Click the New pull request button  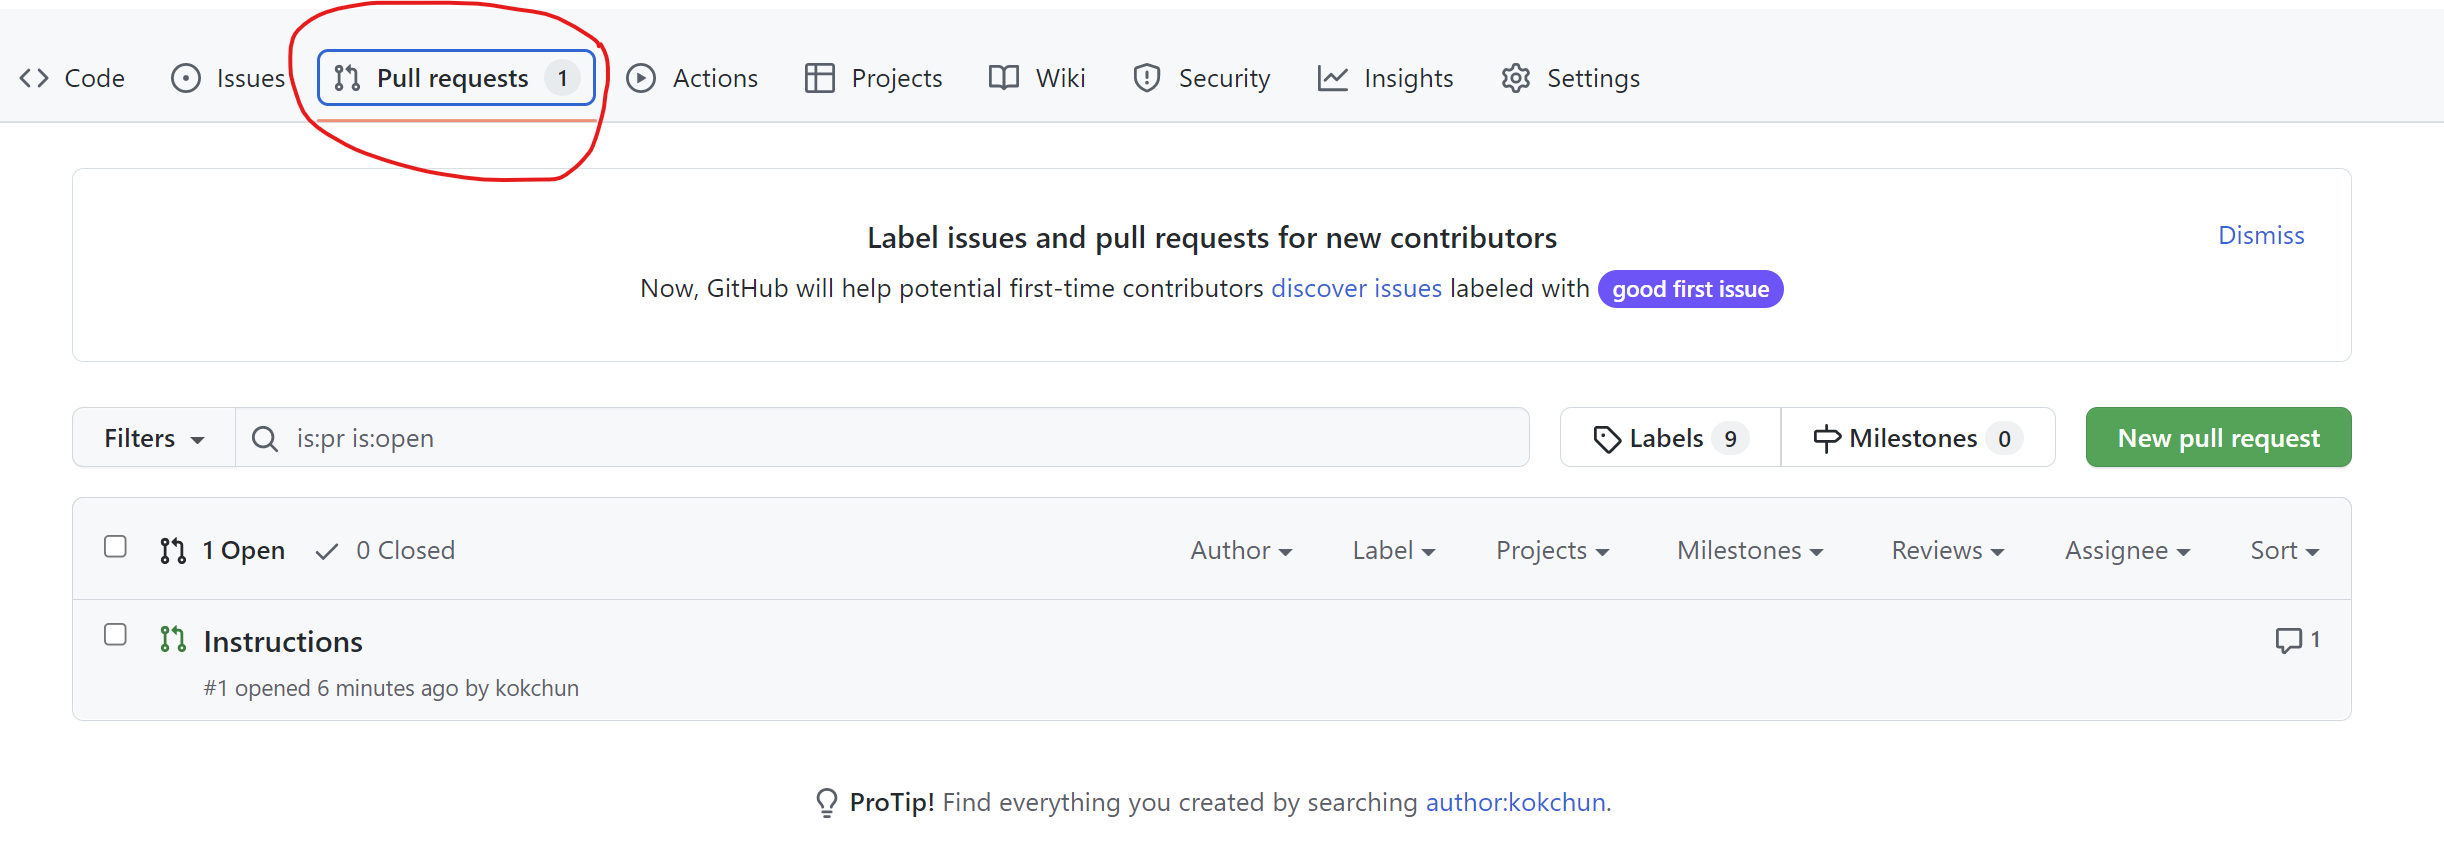click(2218, 438)
